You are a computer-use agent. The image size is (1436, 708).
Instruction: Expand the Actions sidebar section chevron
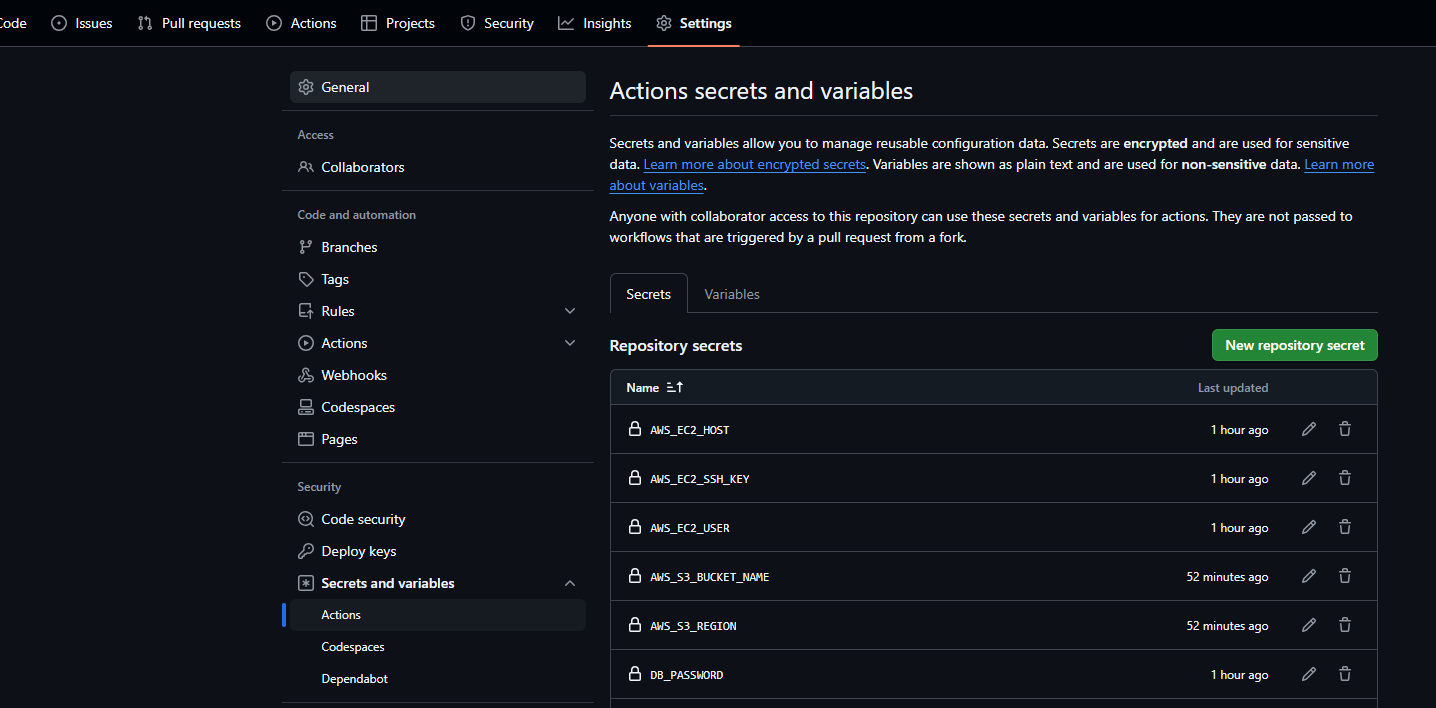[570, 343]
